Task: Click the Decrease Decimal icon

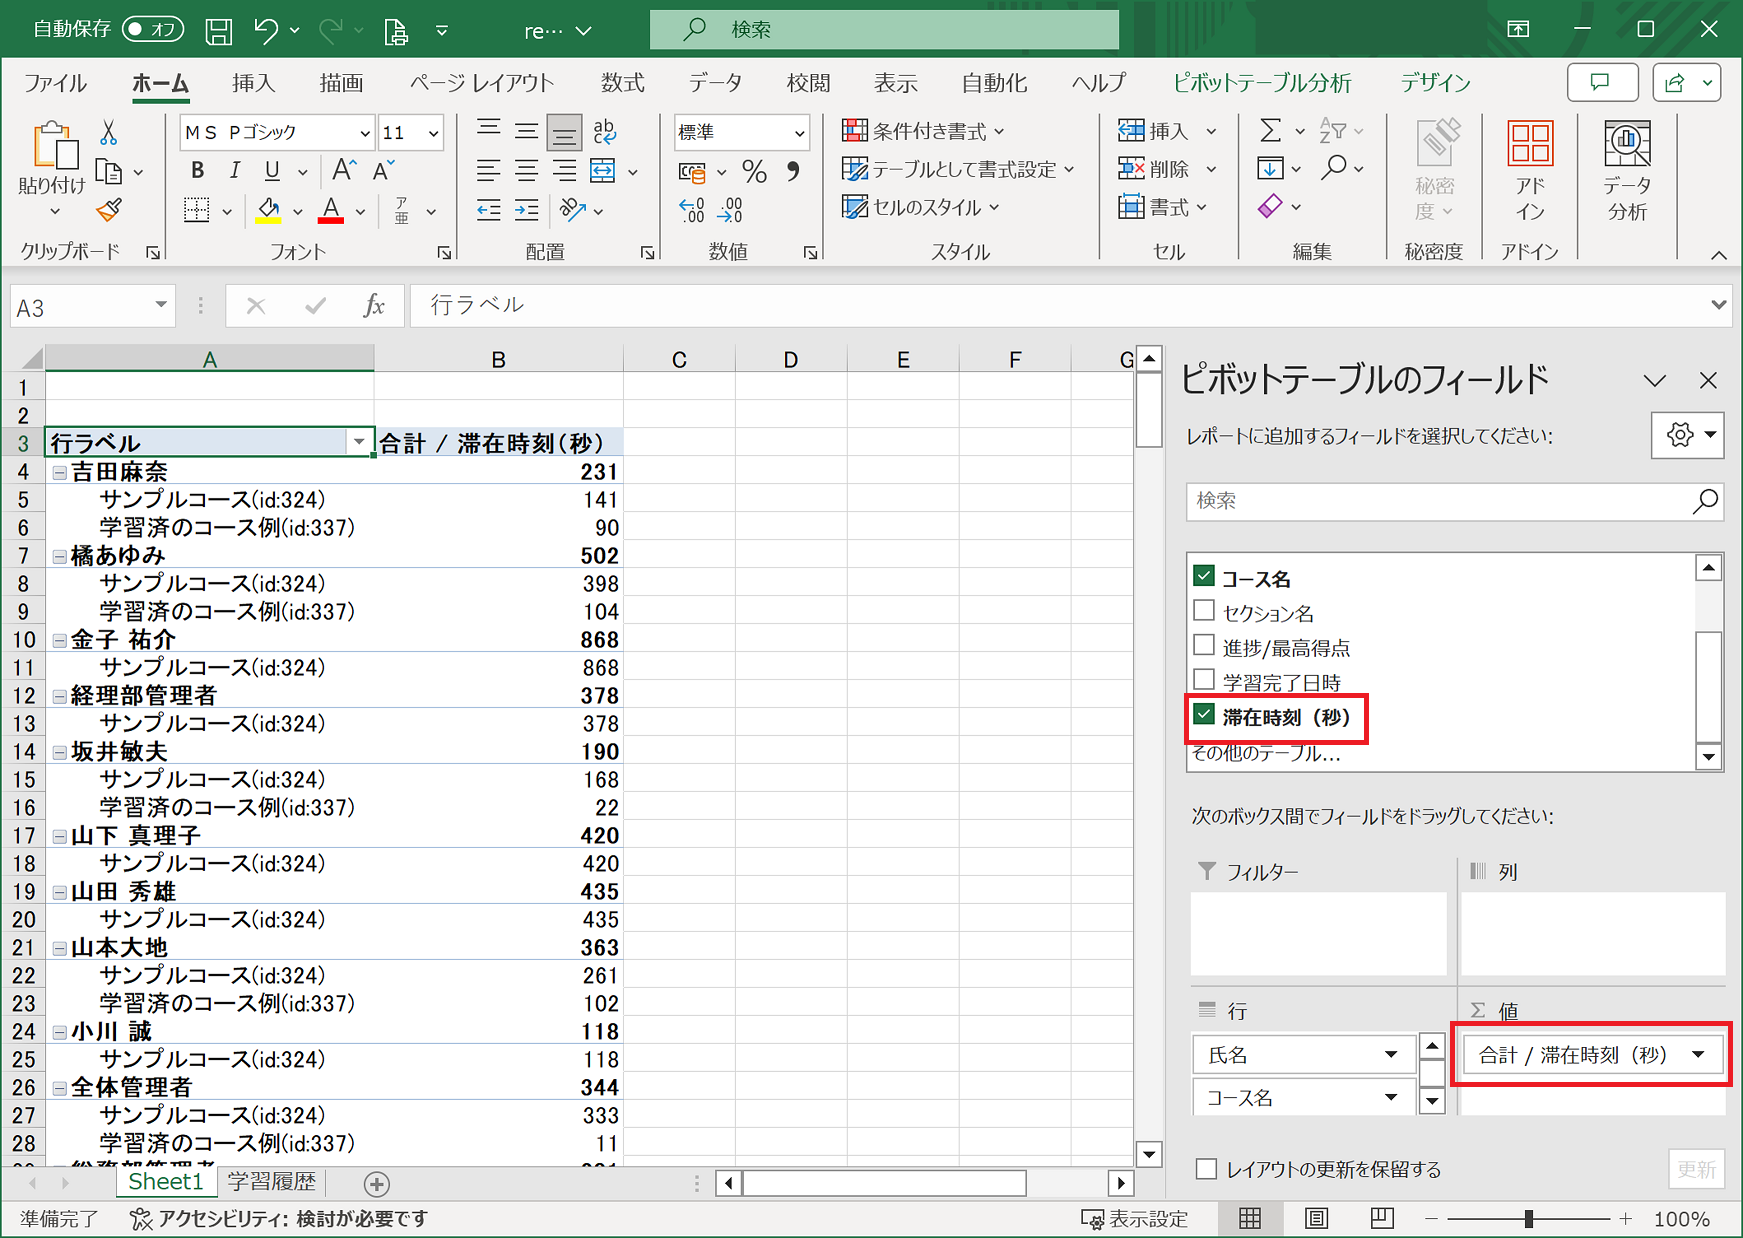Action: pos(731,210)
